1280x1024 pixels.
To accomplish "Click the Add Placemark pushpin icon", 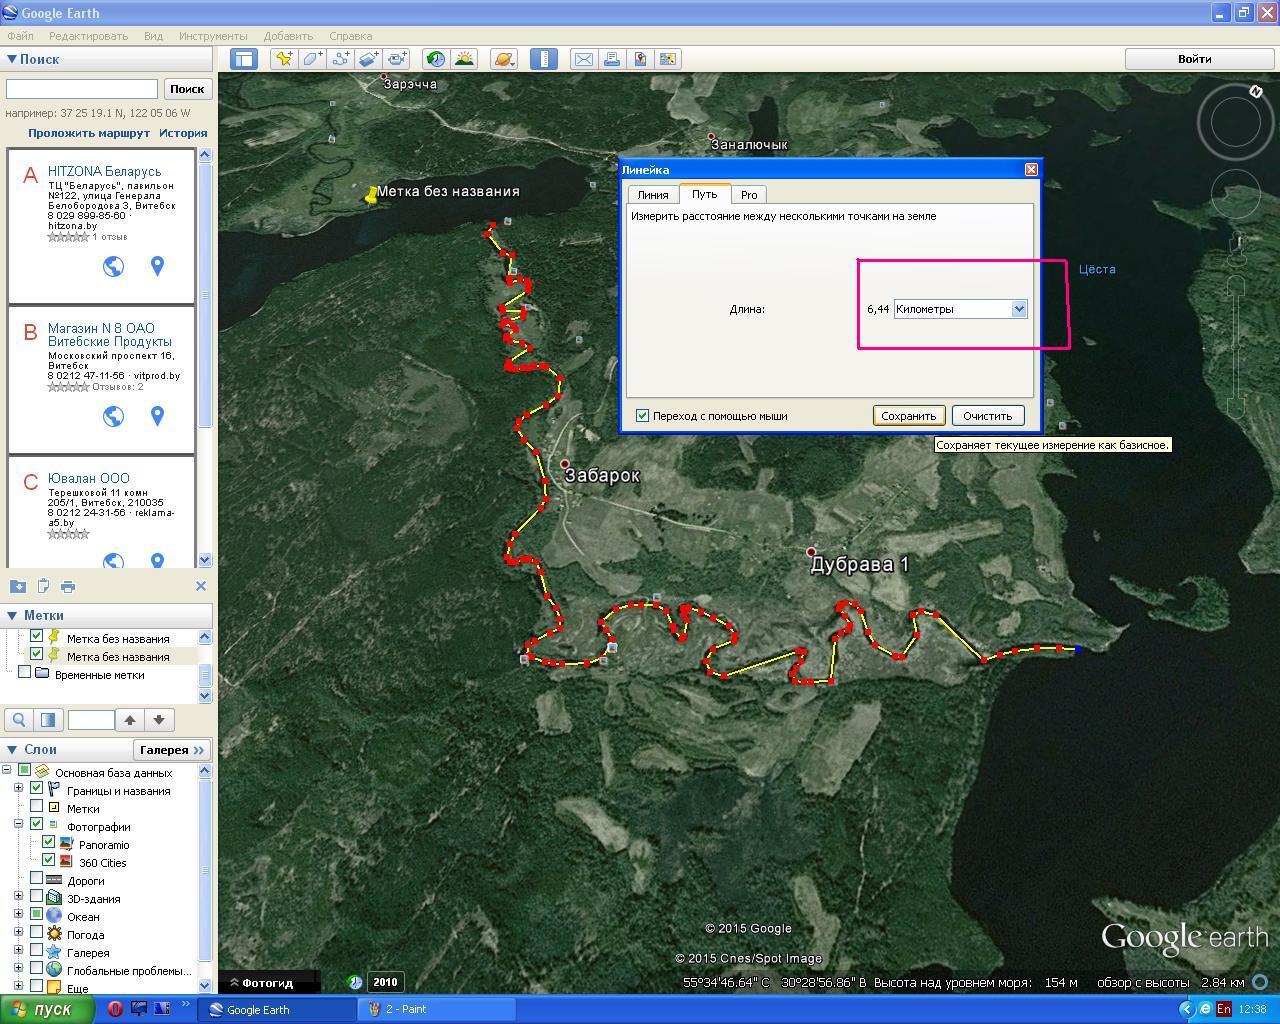I will (x=285, y=59).
